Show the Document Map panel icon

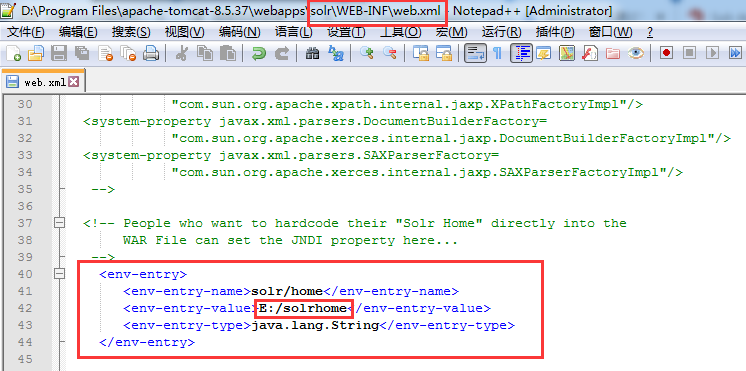(567, 53)
